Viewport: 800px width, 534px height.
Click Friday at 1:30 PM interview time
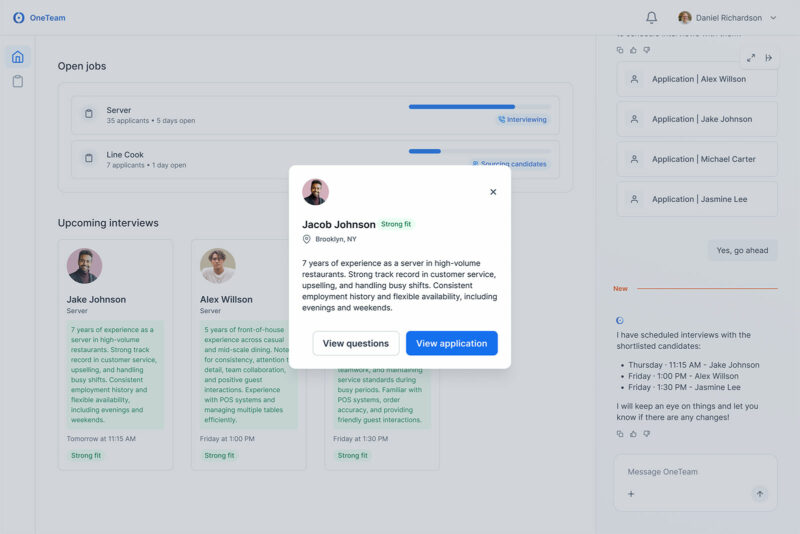tap(360, 439)
